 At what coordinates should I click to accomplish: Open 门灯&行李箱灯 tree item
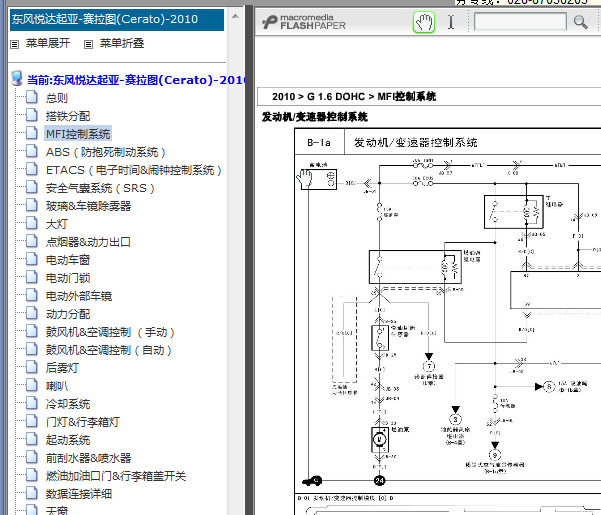[82, 422]
